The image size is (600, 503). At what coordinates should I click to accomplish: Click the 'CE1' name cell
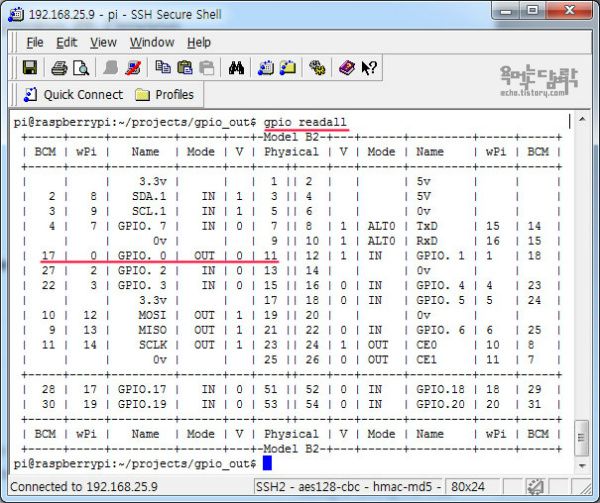click(427, 360)
